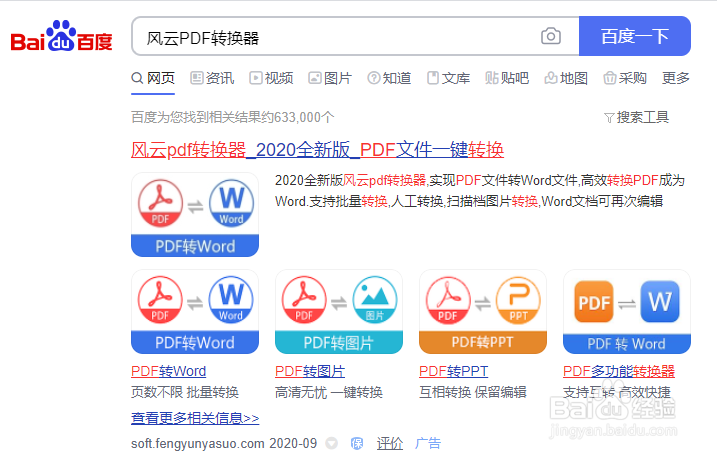
Task: Click the PDF转PPT card image
Action: coord(483,311)
